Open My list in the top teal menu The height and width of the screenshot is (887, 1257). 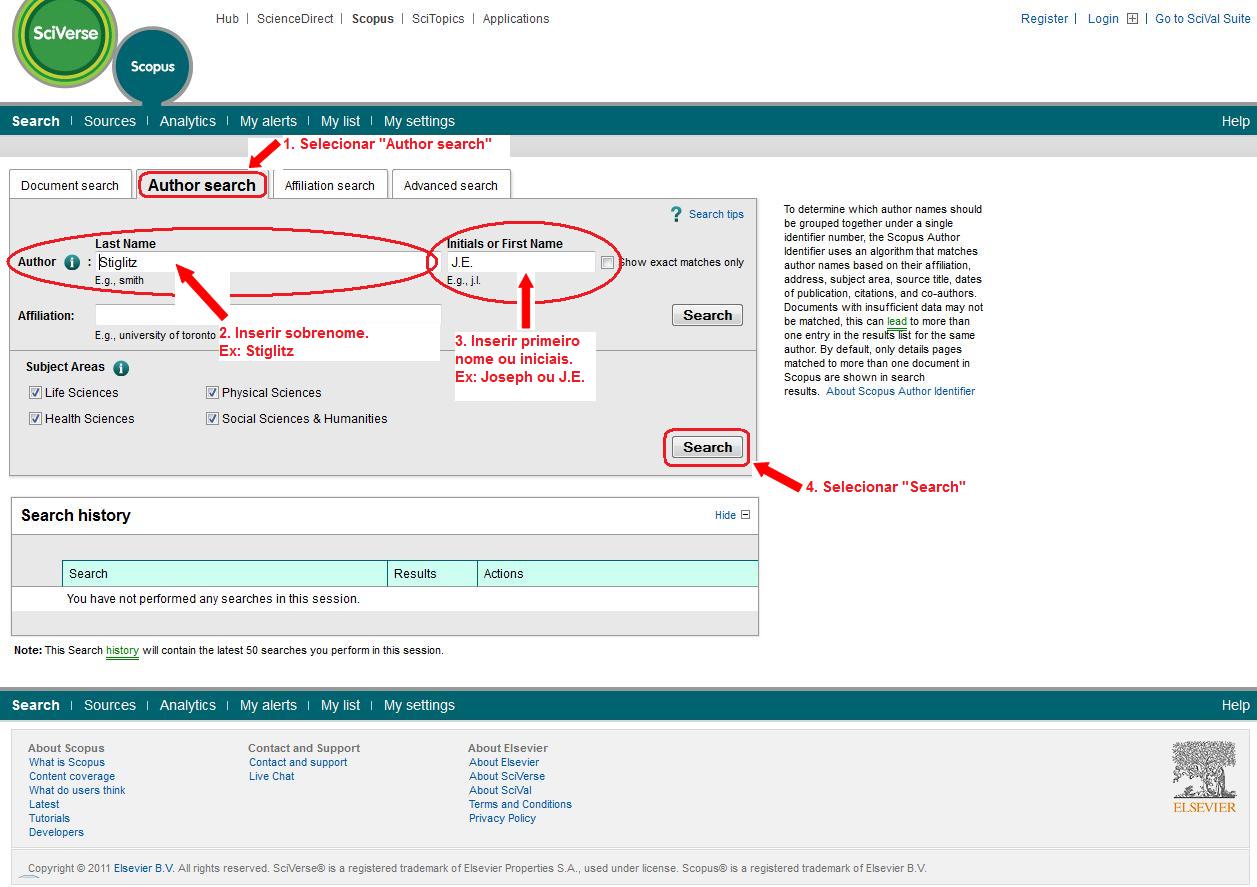pyautogui.click(x=340, y=121)
